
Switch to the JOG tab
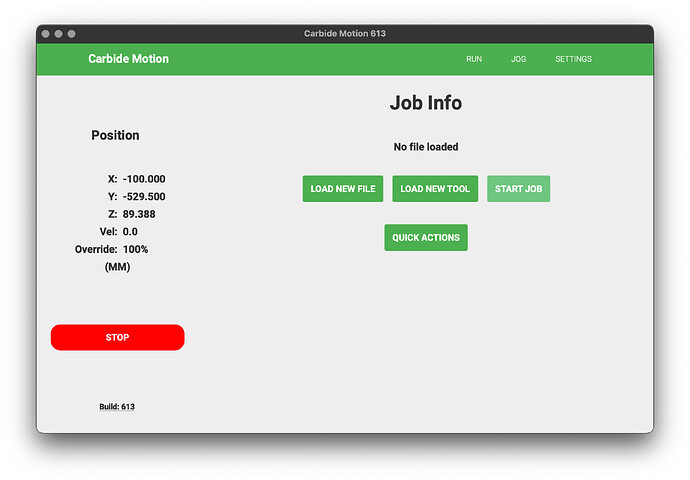pyautogui.click(x=518, y=59)
